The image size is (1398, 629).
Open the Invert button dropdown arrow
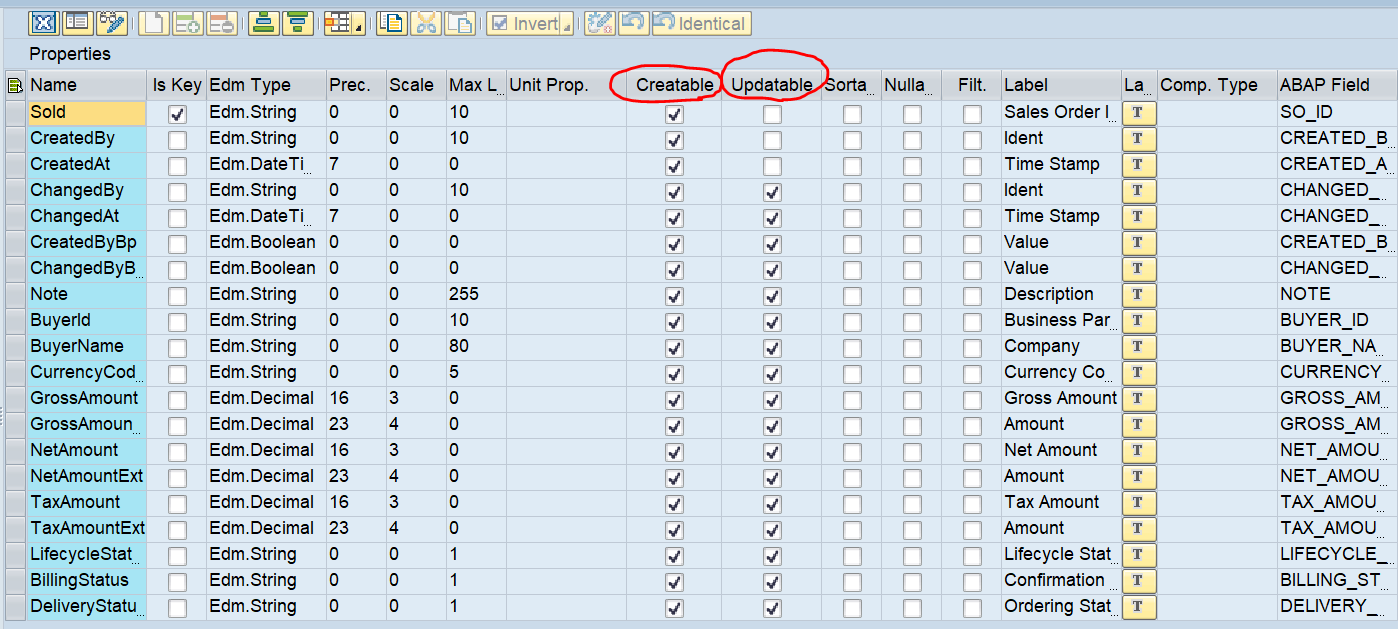click(x=567, y=24)
